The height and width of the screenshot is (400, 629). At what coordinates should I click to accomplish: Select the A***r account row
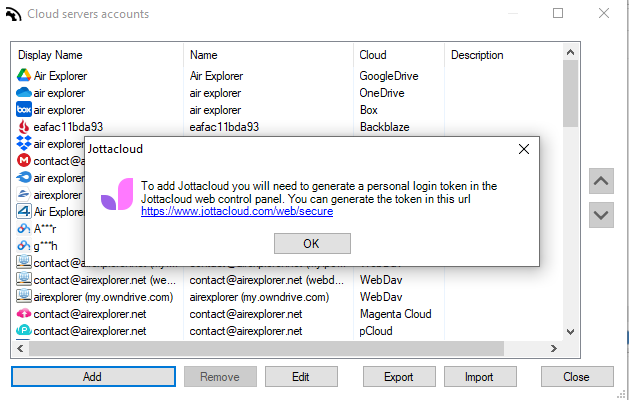click(45, 229)
